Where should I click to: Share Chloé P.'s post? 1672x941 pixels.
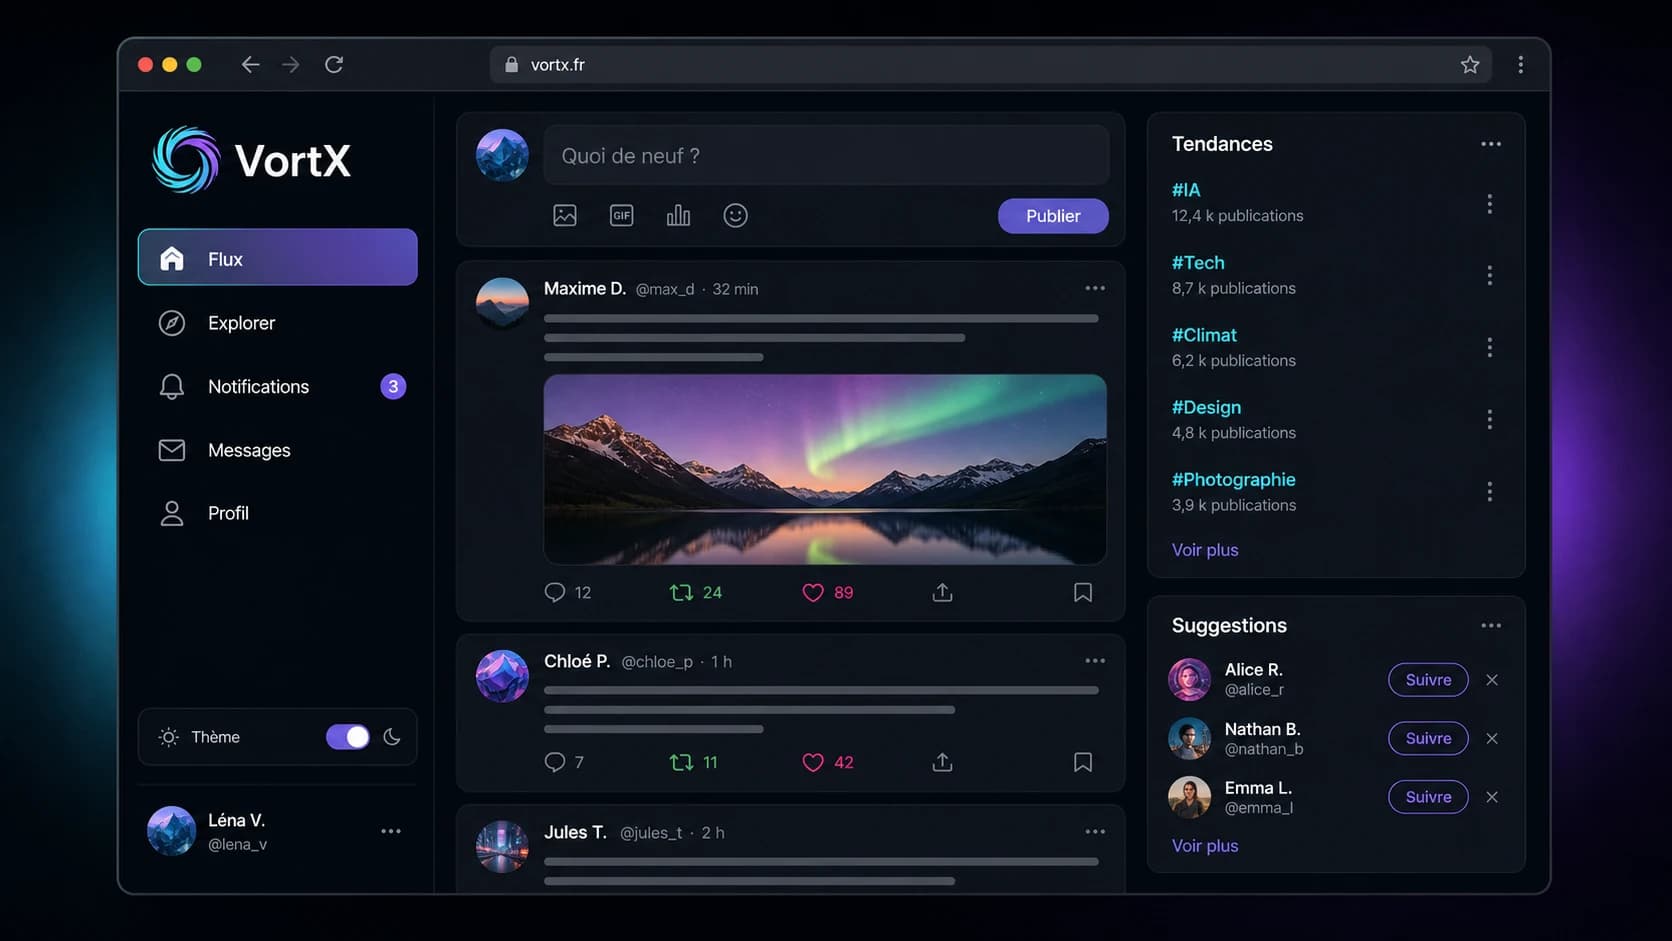coord(942,762)
